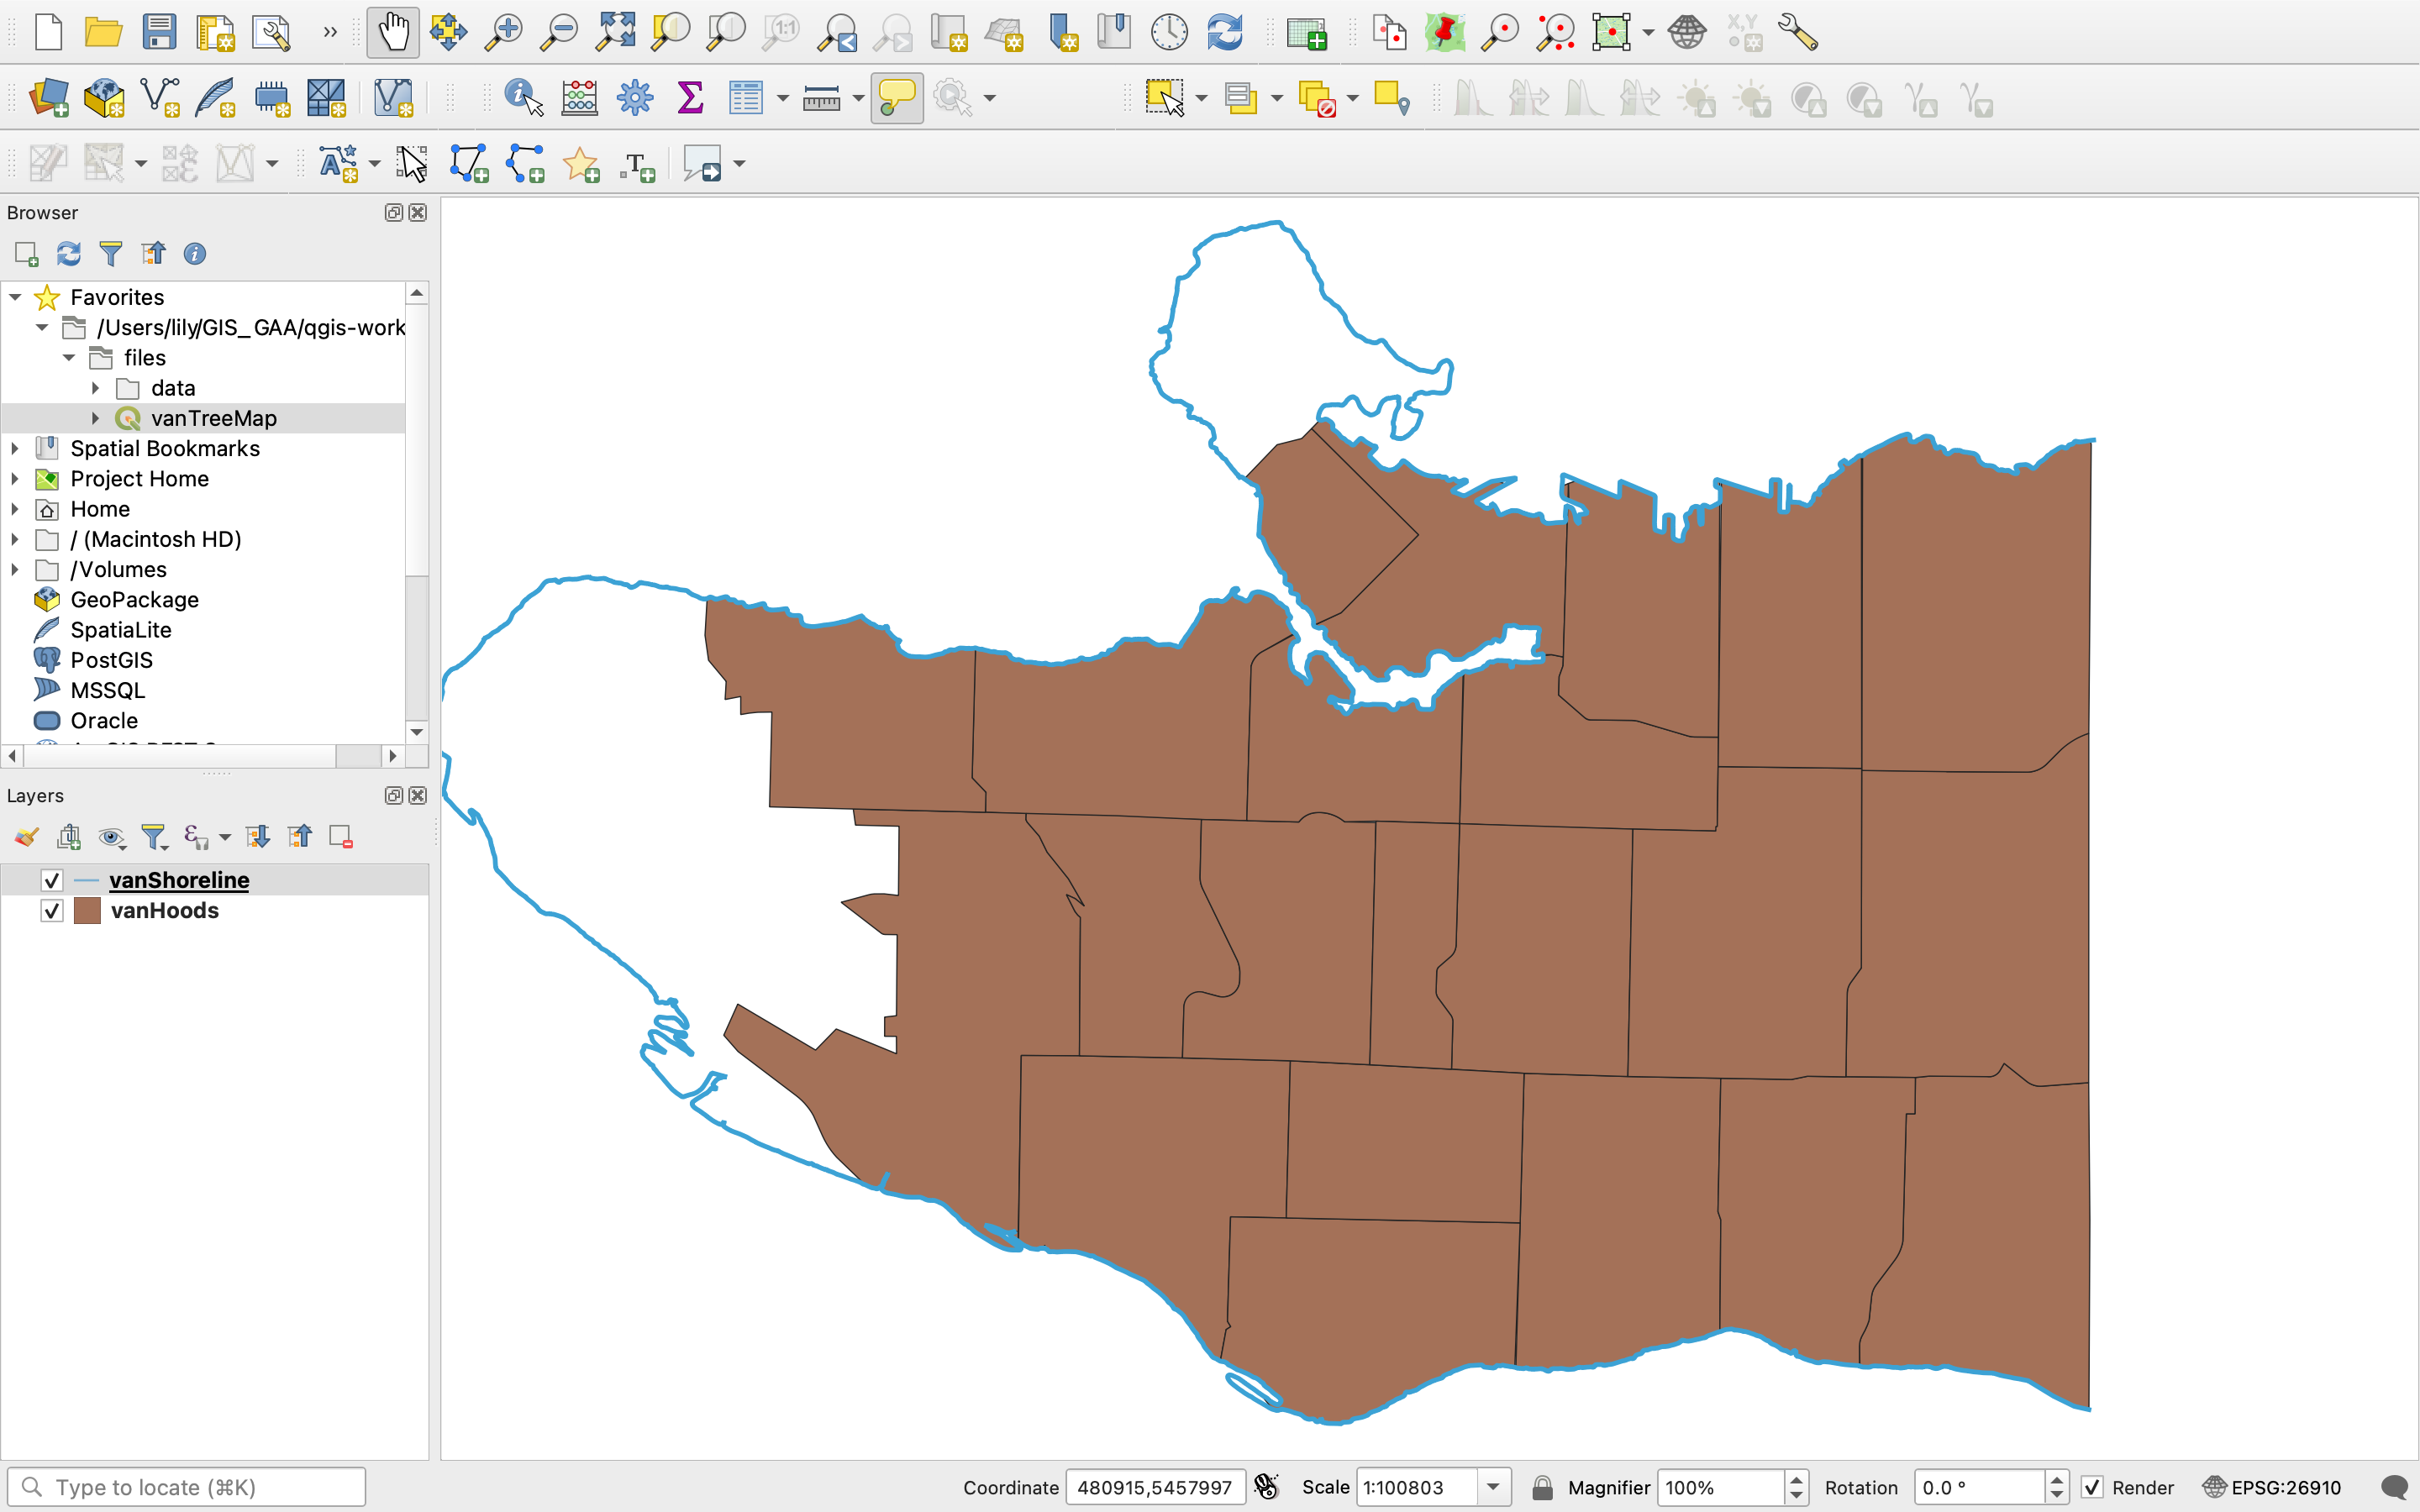This screenshot has height=1512, width=2420.
Task: Expand the Spatial Bookmarks tree item
Action: (x=15, y=449)
